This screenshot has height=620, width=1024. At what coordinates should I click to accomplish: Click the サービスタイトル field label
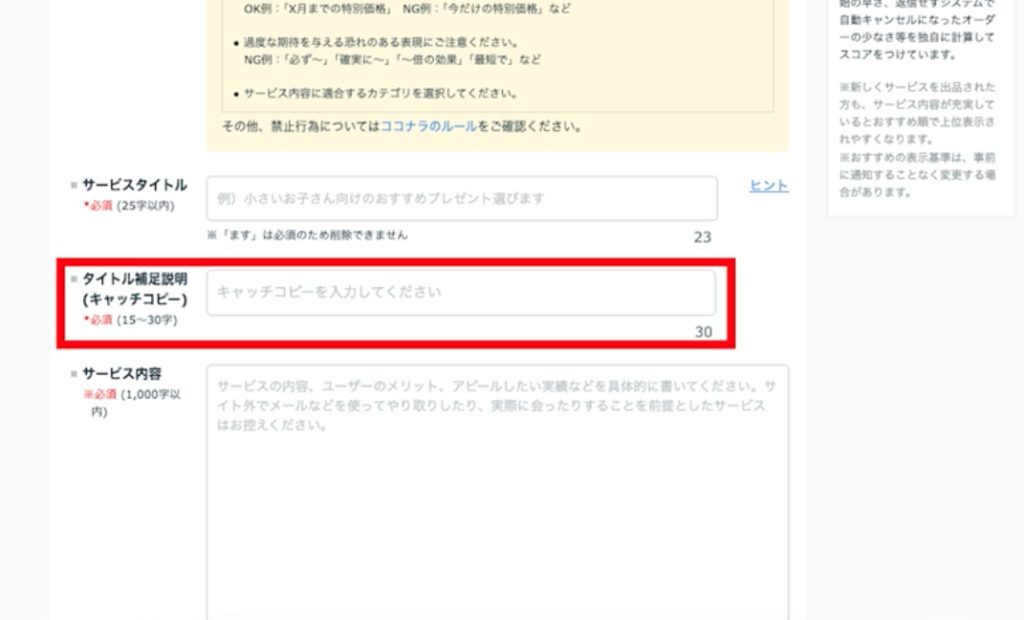pos(135,185)
